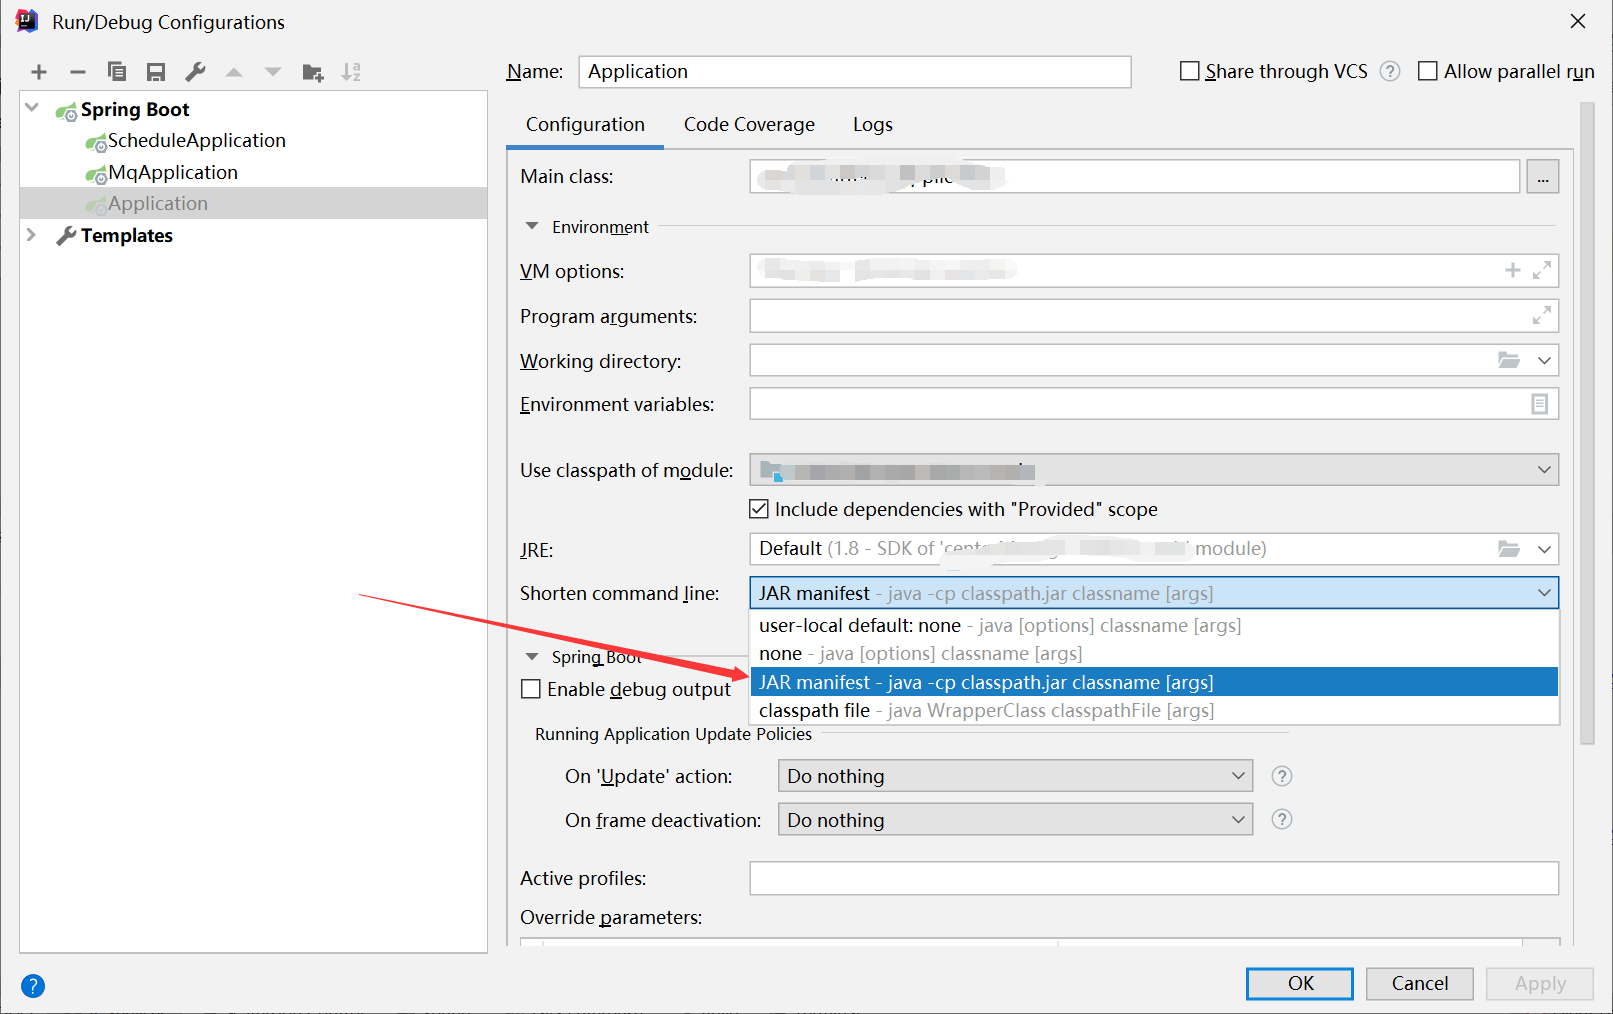Screen dimensions: 1613x1014
Task: Uncheck Include dependencies with "Provided" scope
Action: coord(759,509)
